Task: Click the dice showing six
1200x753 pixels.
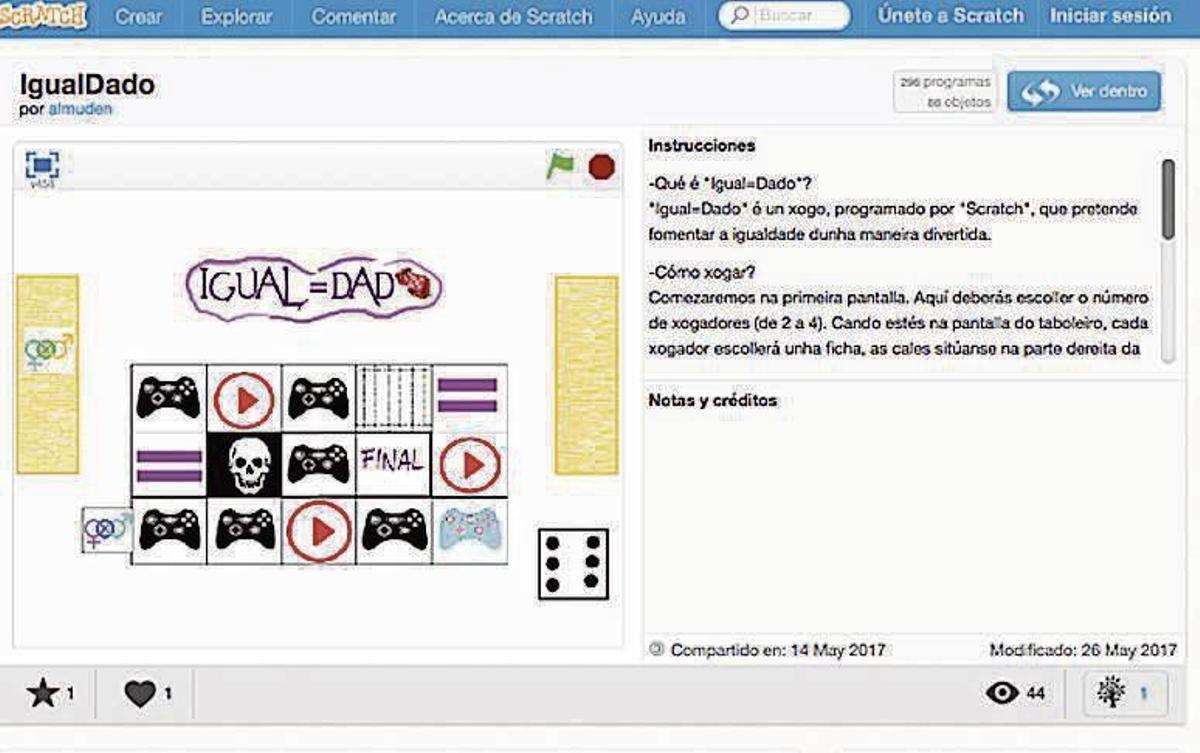Action: [x=573, y=563]
